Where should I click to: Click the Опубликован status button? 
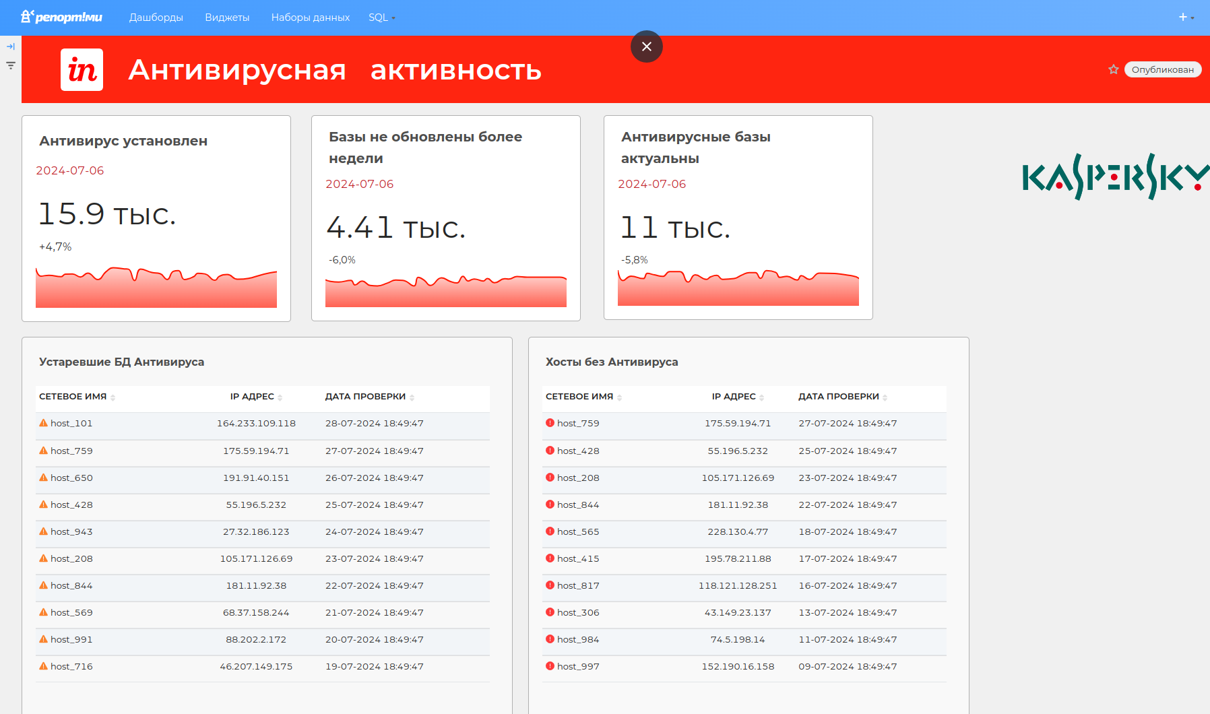coord(1162,69)
